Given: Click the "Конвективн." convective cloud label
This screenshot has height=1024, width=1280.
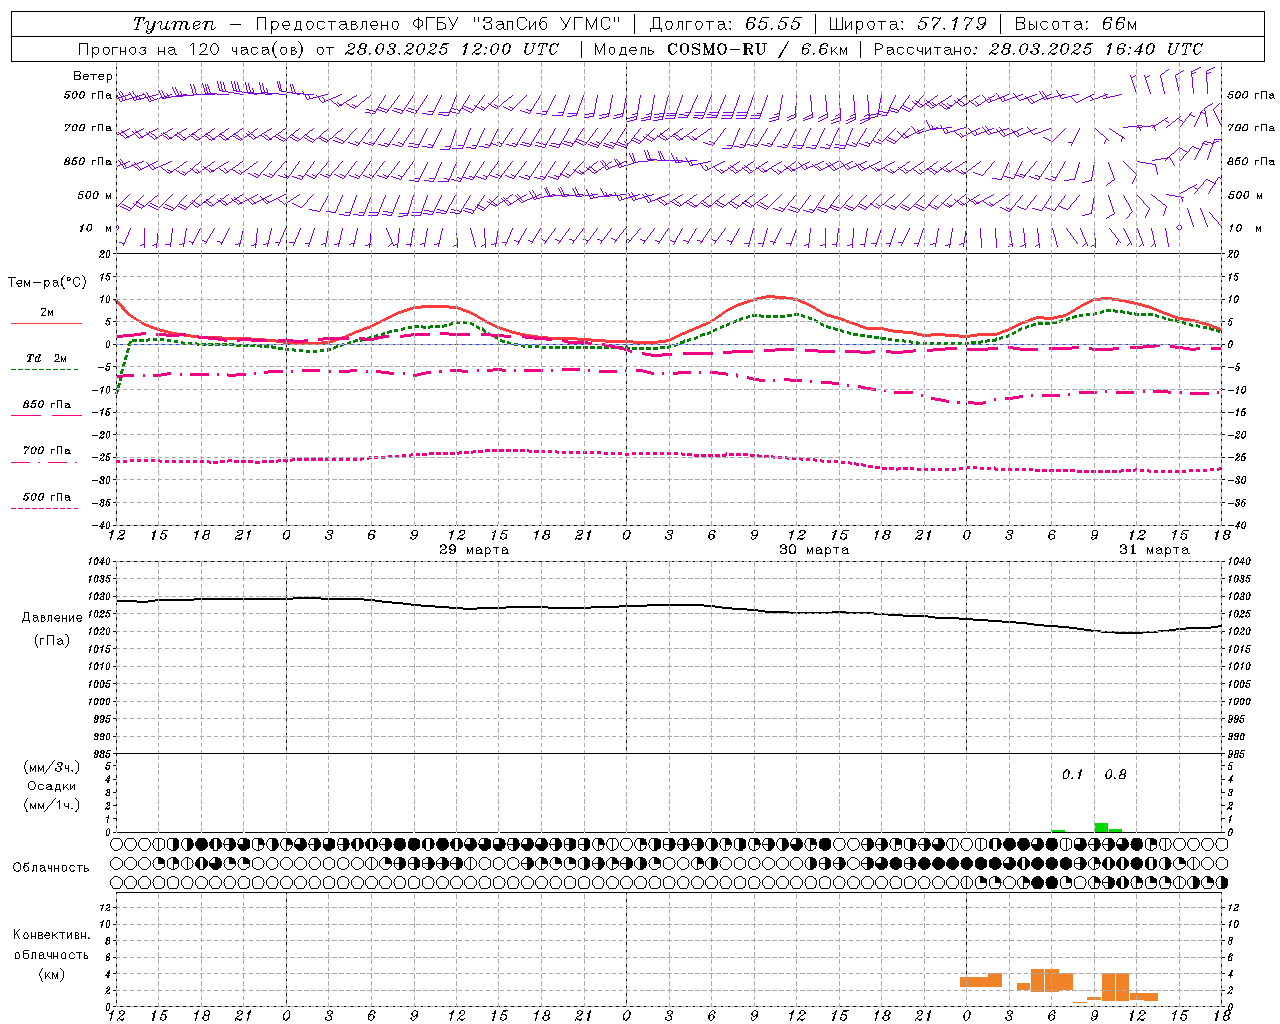Looking at the screenshot, I should (51, 935).
